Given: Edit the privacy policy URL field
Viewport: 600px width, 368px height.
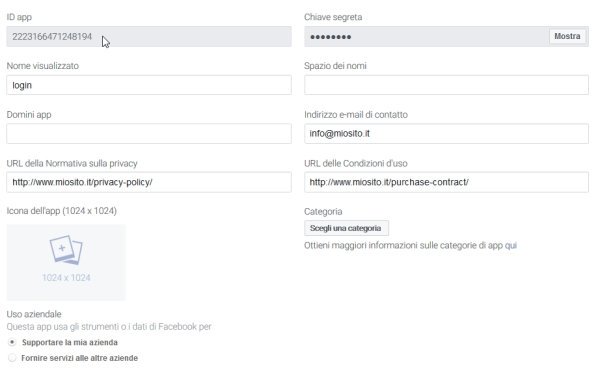Looking at the screenshot, I should coord(149,182).
